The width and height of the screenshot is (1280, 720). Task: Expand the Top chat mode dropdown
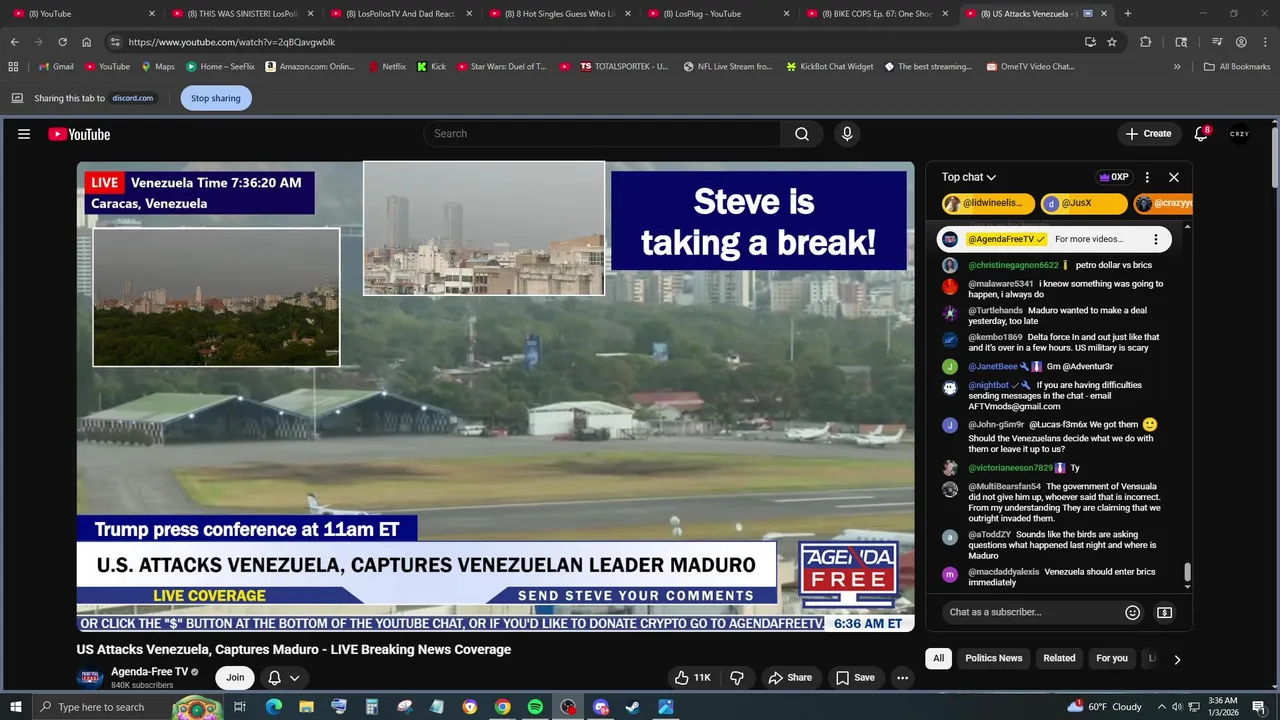coord(968,177)
